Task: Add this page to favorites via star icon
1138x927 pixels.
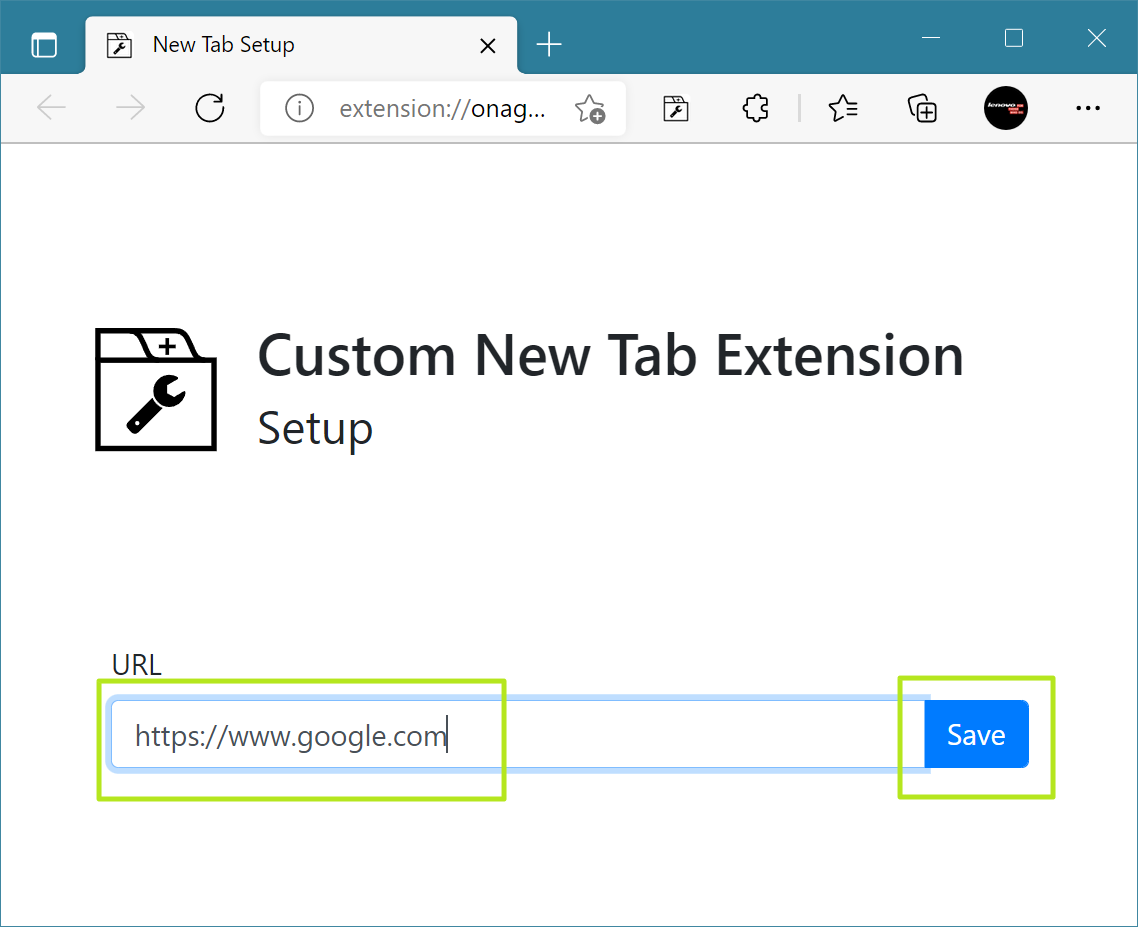Action: click(x=590, y=108)
